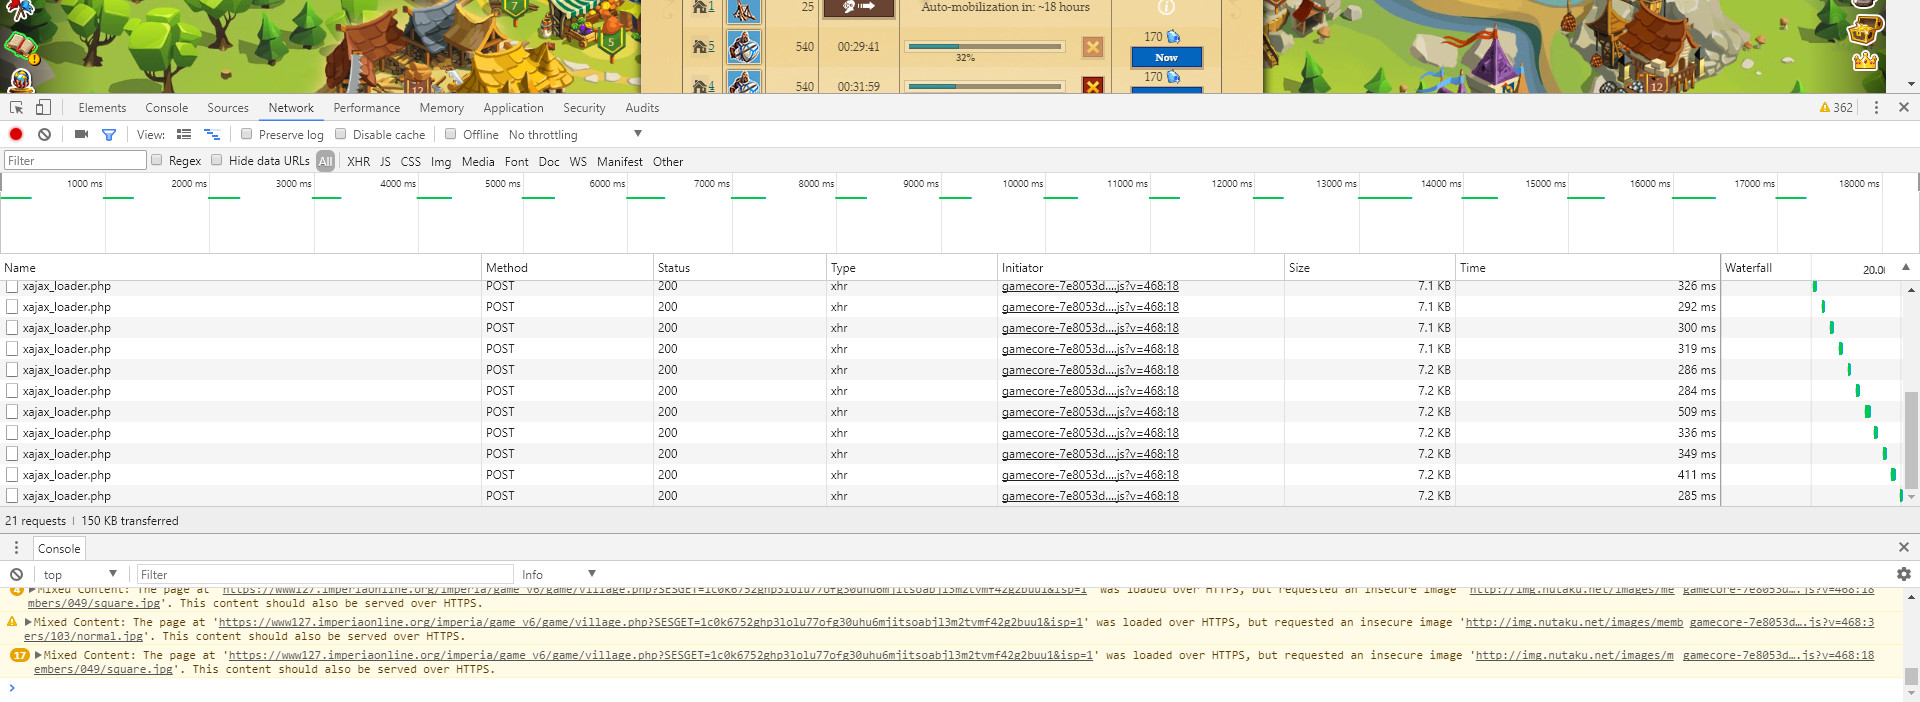
Task: Filter requests by XHR type
Action: click(358, 161)
